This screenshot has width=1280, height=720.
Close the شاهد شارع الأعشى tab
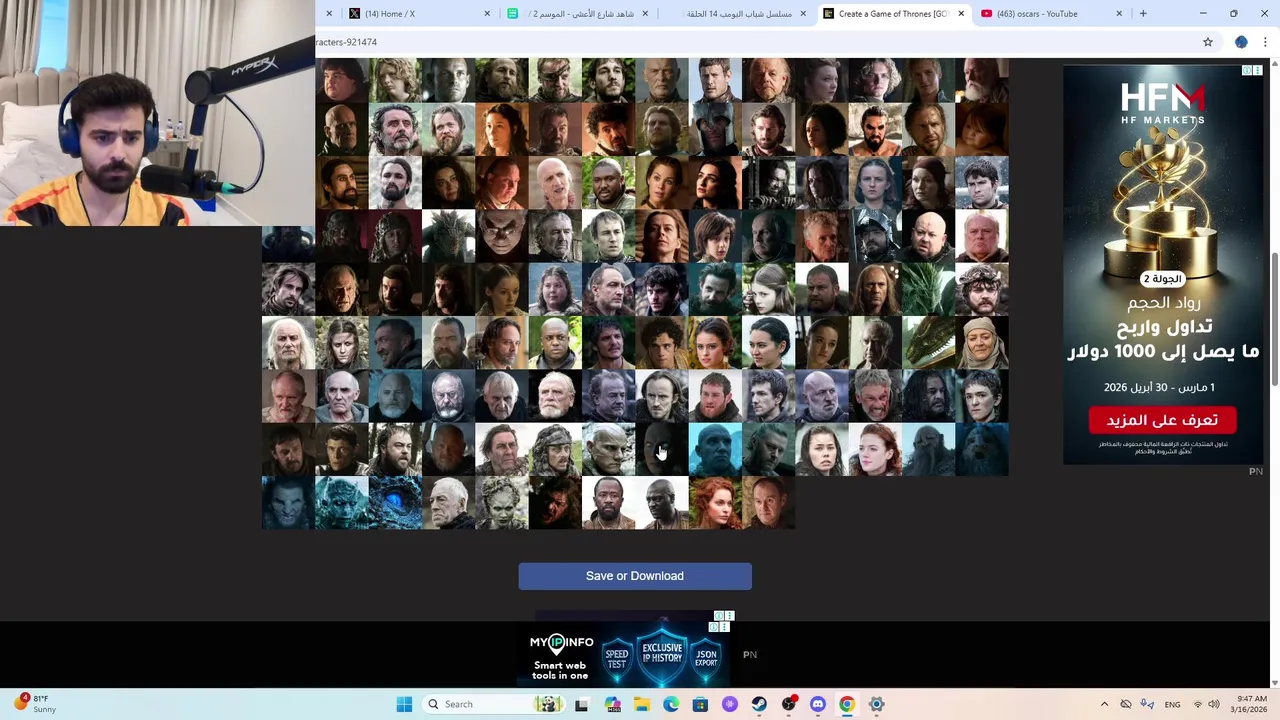click(x=645, y=14)
